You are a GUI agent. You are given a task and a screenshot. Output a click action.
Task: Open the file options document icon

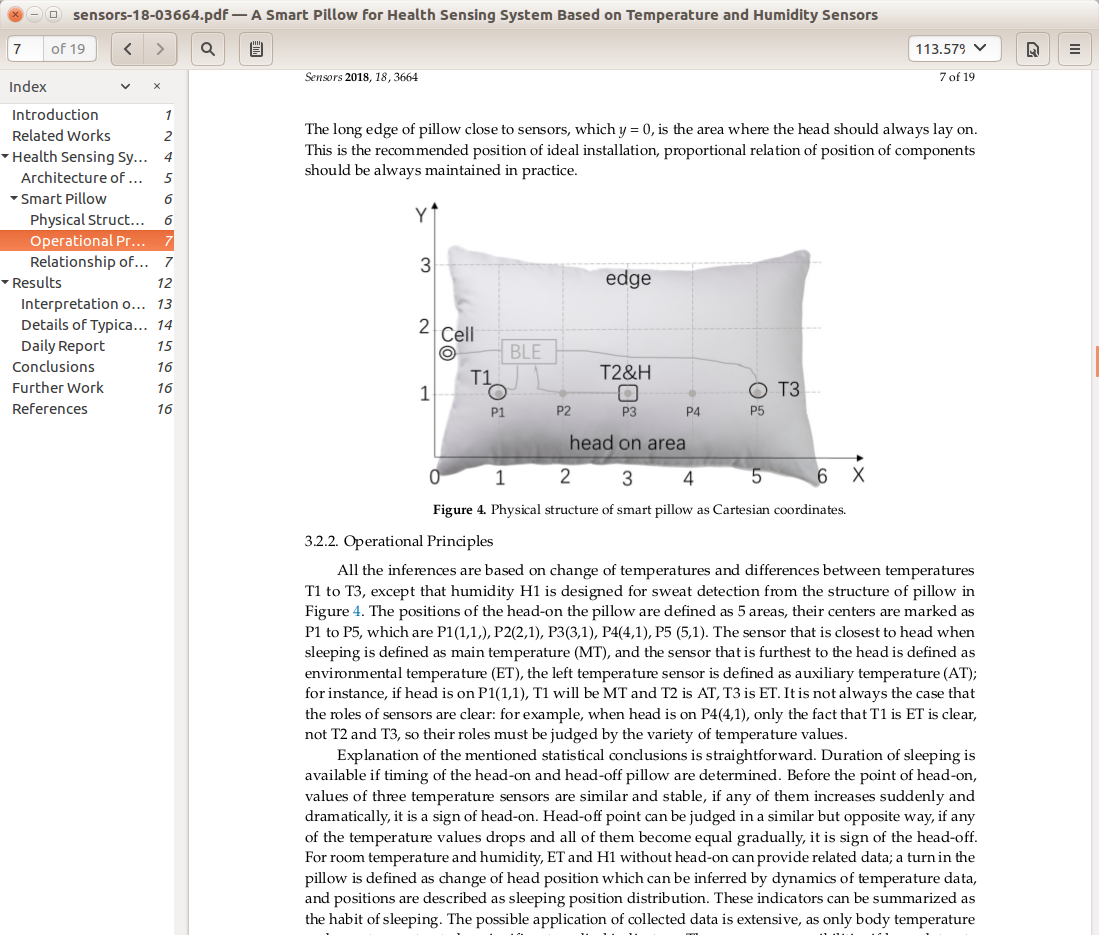[1032, 49]
